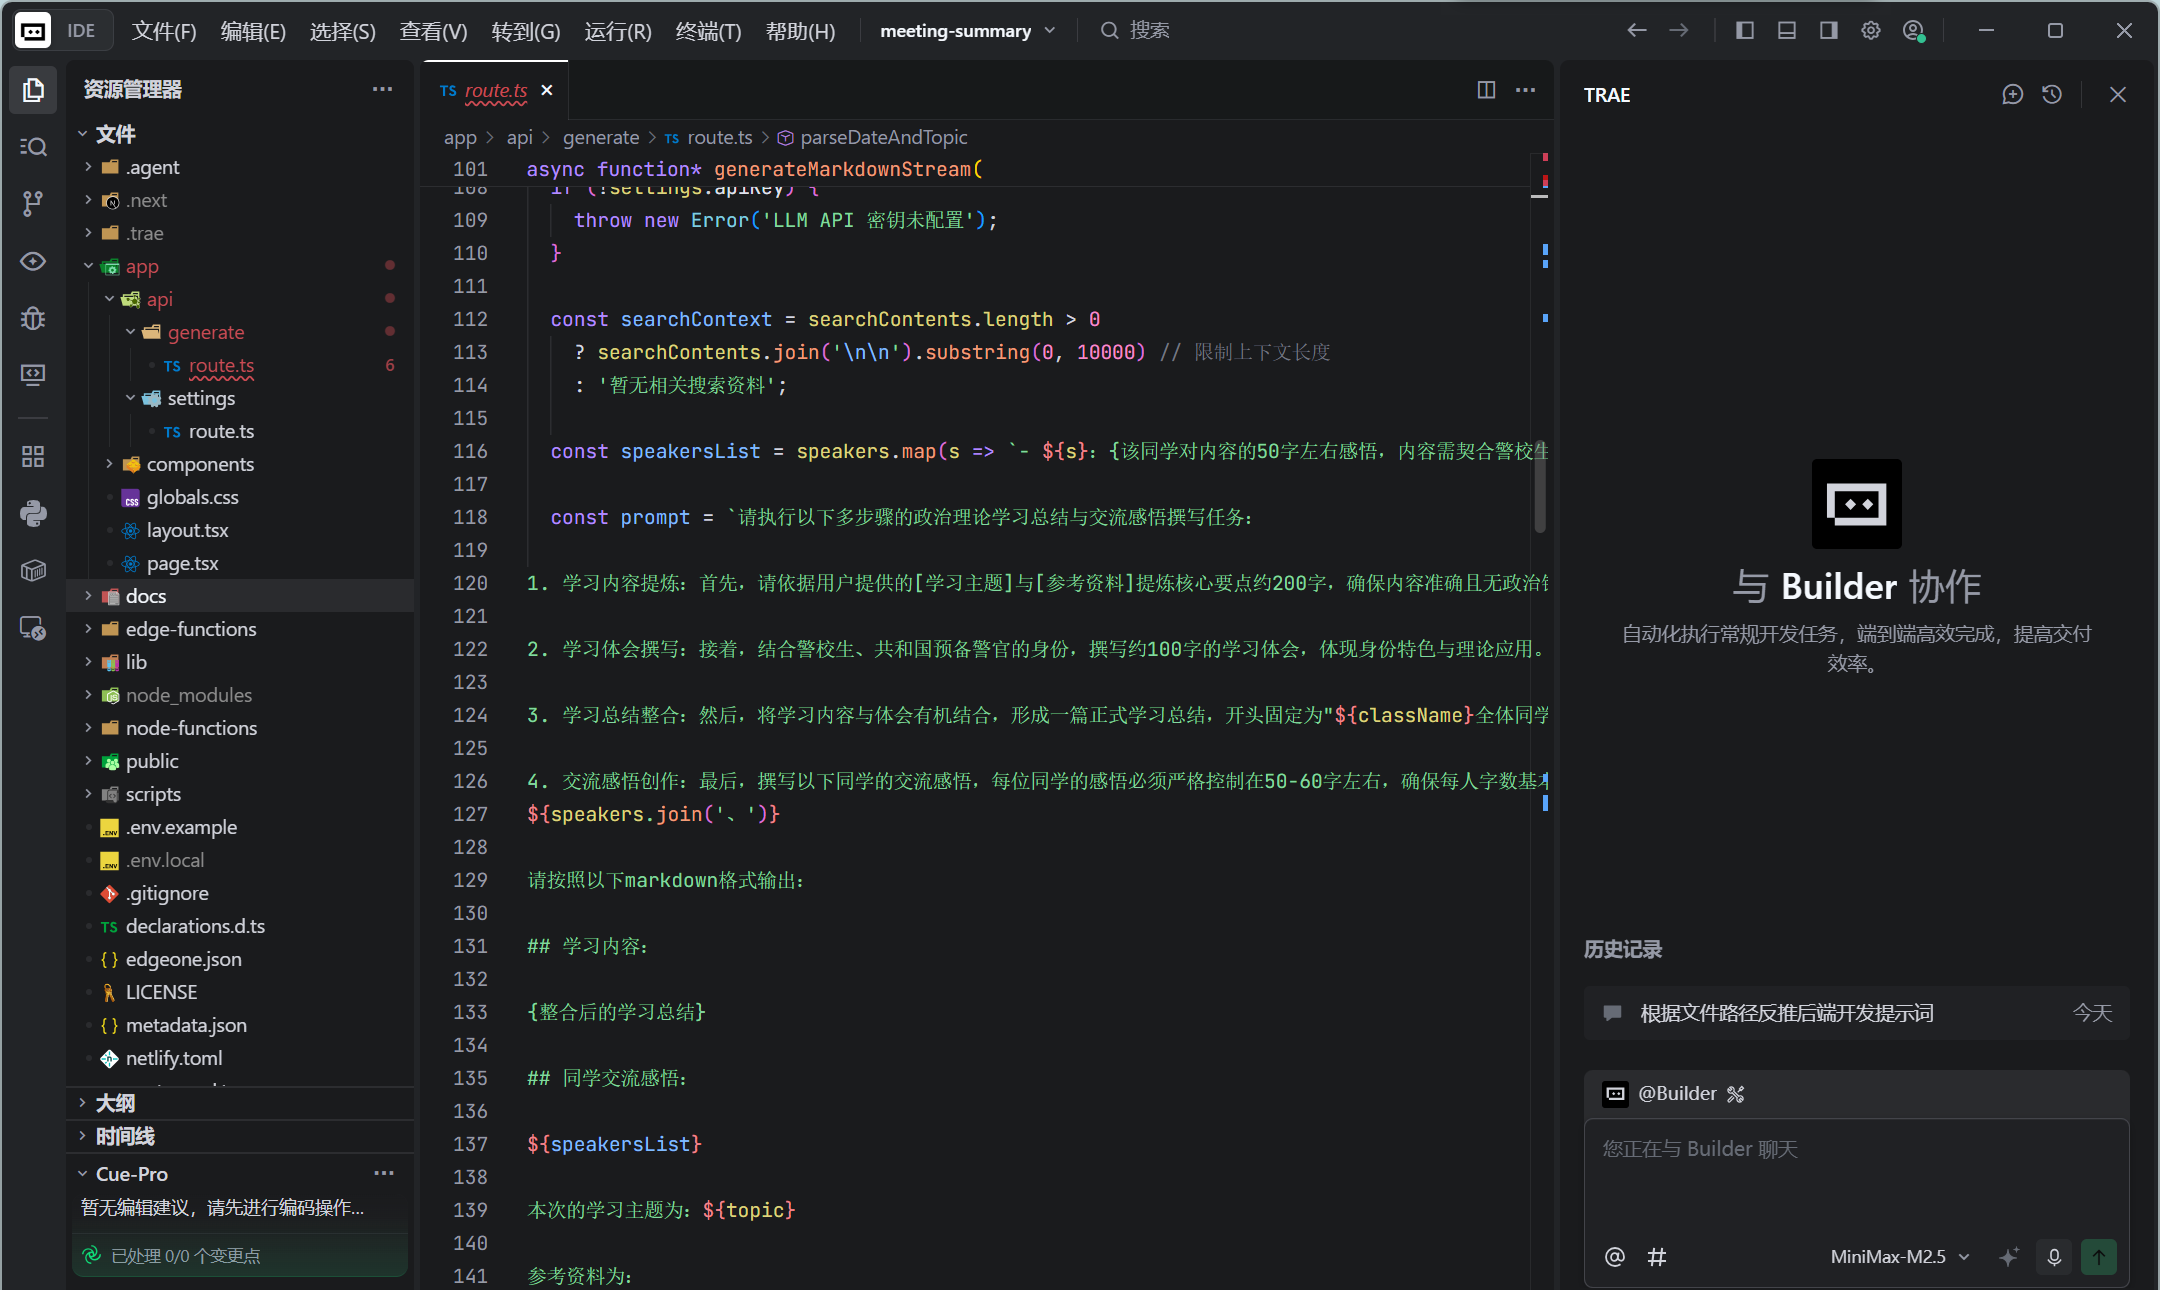Toggle the bottom panel layout icon
The image size is (2160, 1290).
click(1787, 31)
